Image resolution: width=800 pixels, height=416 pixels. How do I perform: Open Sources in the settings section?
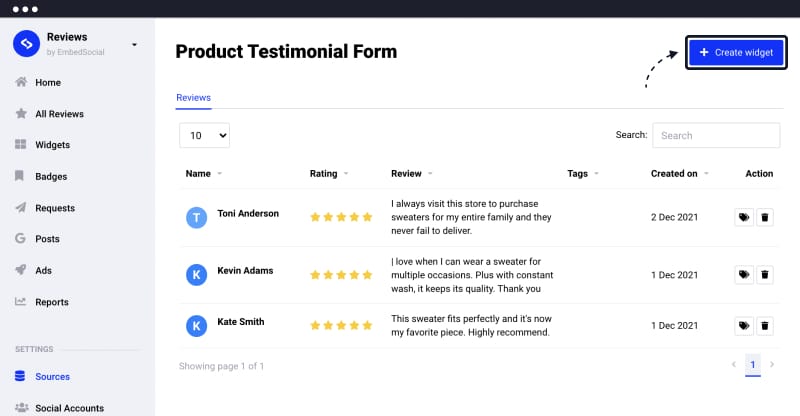[52, 377]
